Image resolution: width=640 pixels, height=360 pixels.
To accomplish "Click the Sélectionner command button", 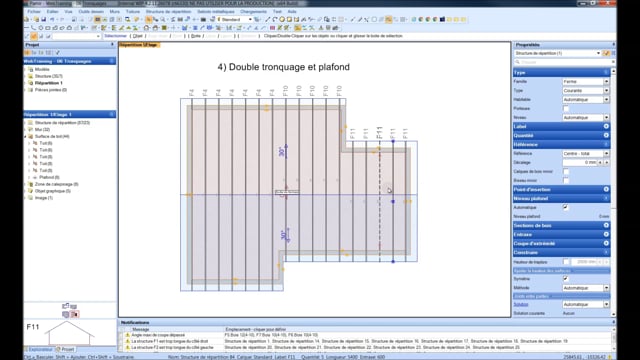I will click(116, 36).
